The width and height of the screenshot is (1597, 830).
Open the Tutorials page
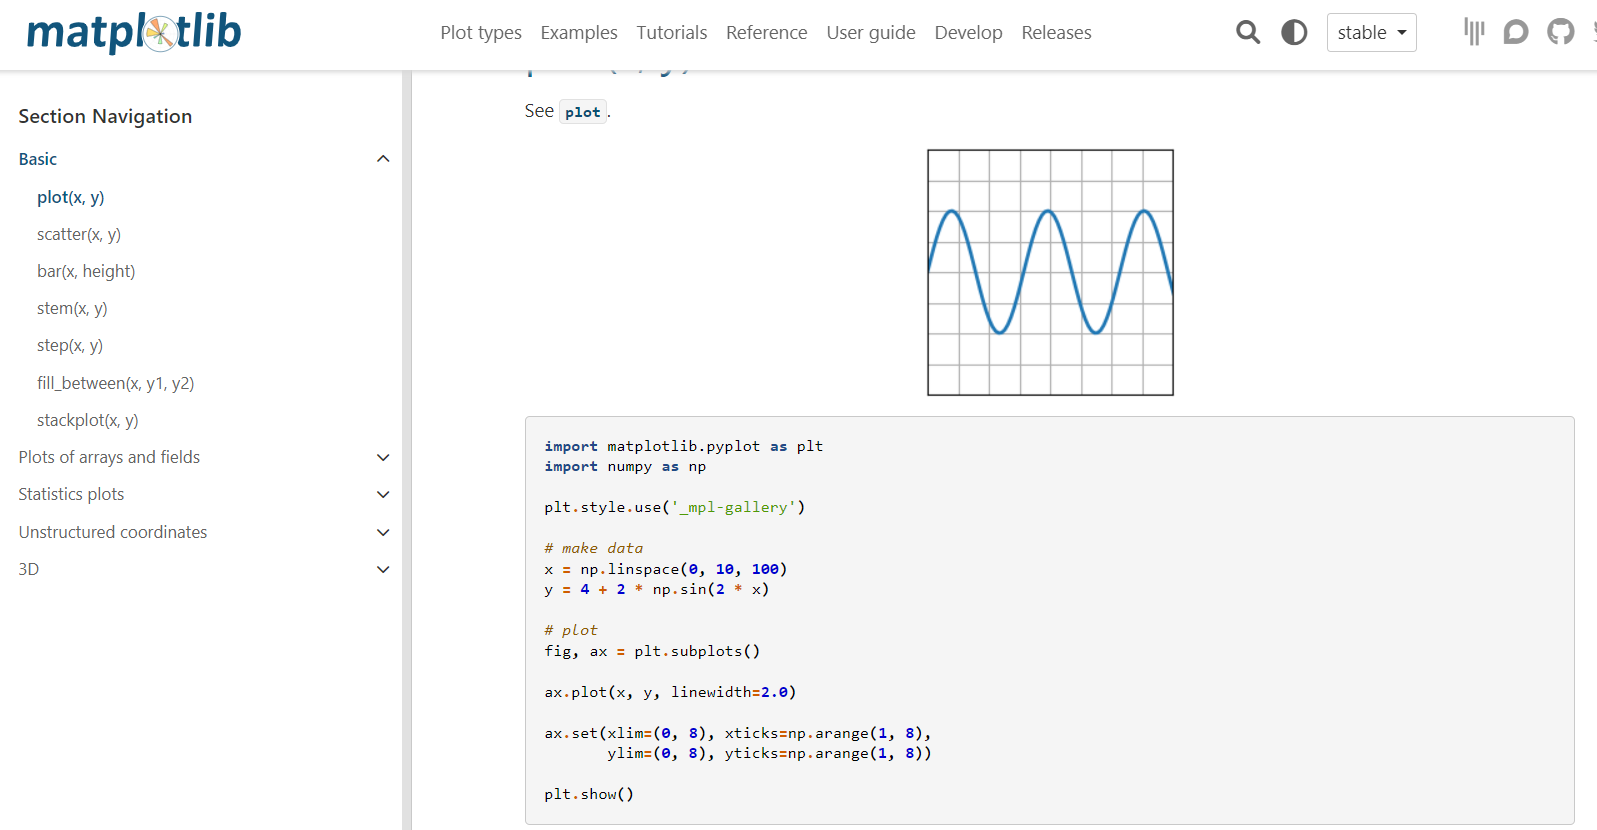coord(672,32)
